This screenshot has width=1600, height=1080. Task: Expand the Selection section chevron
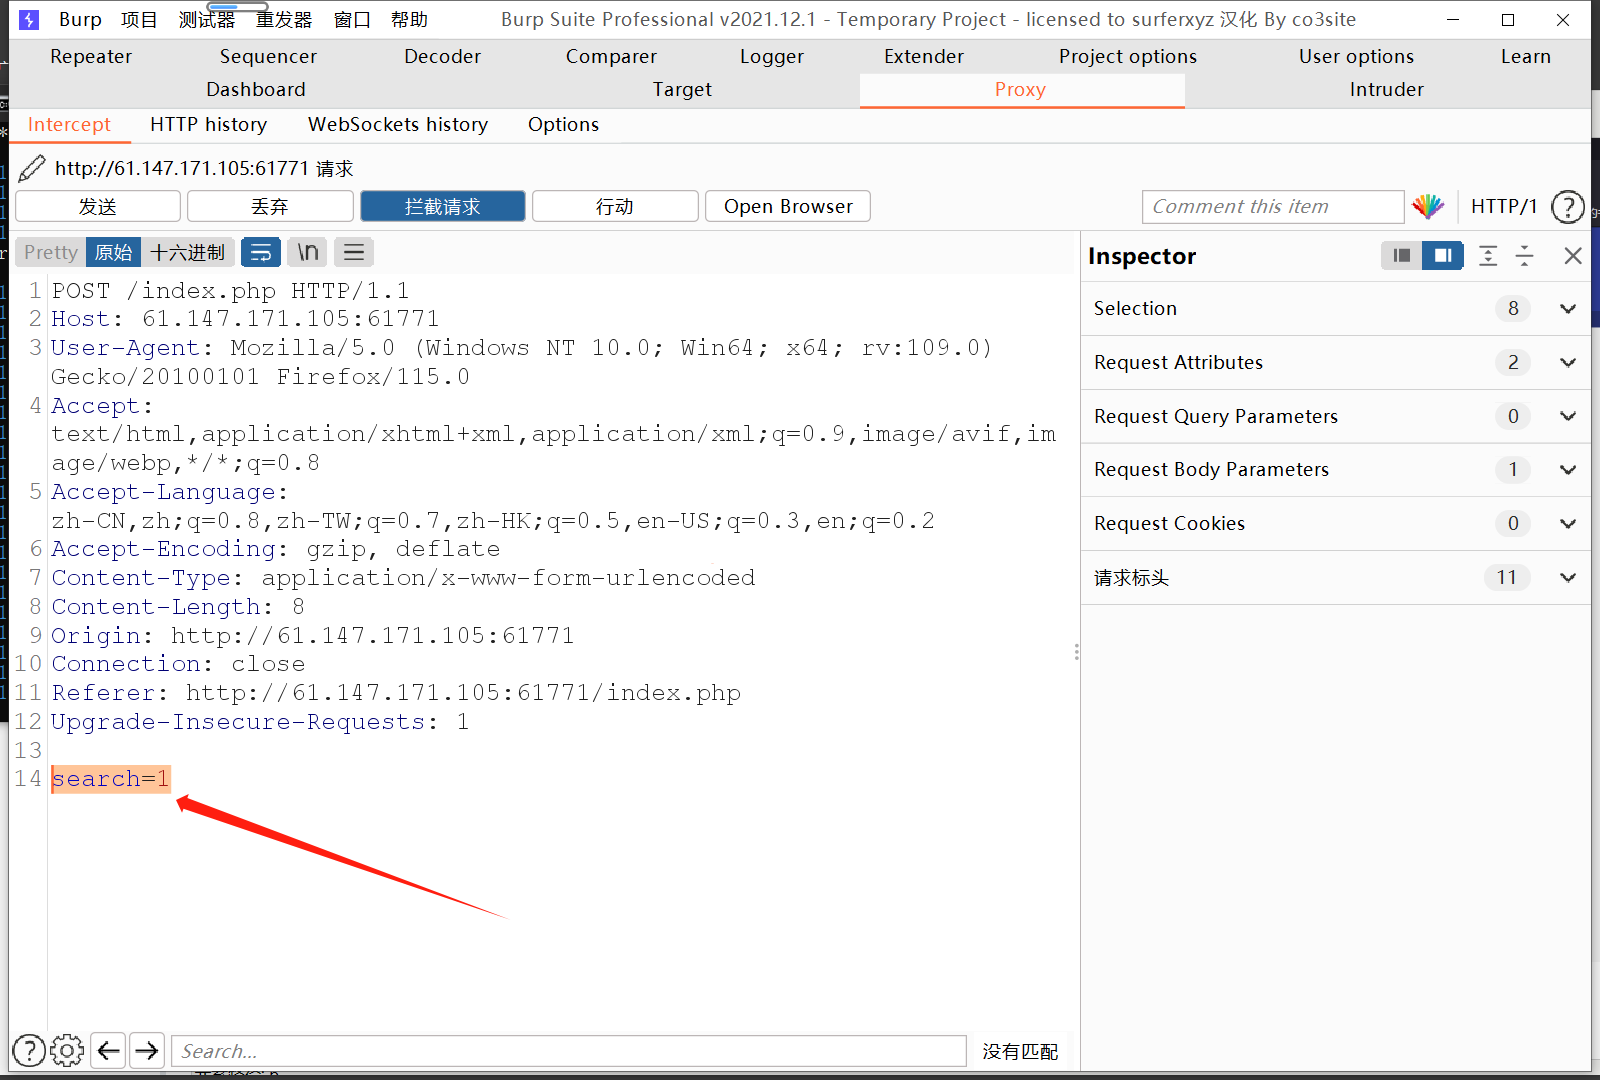[1568, 309]
